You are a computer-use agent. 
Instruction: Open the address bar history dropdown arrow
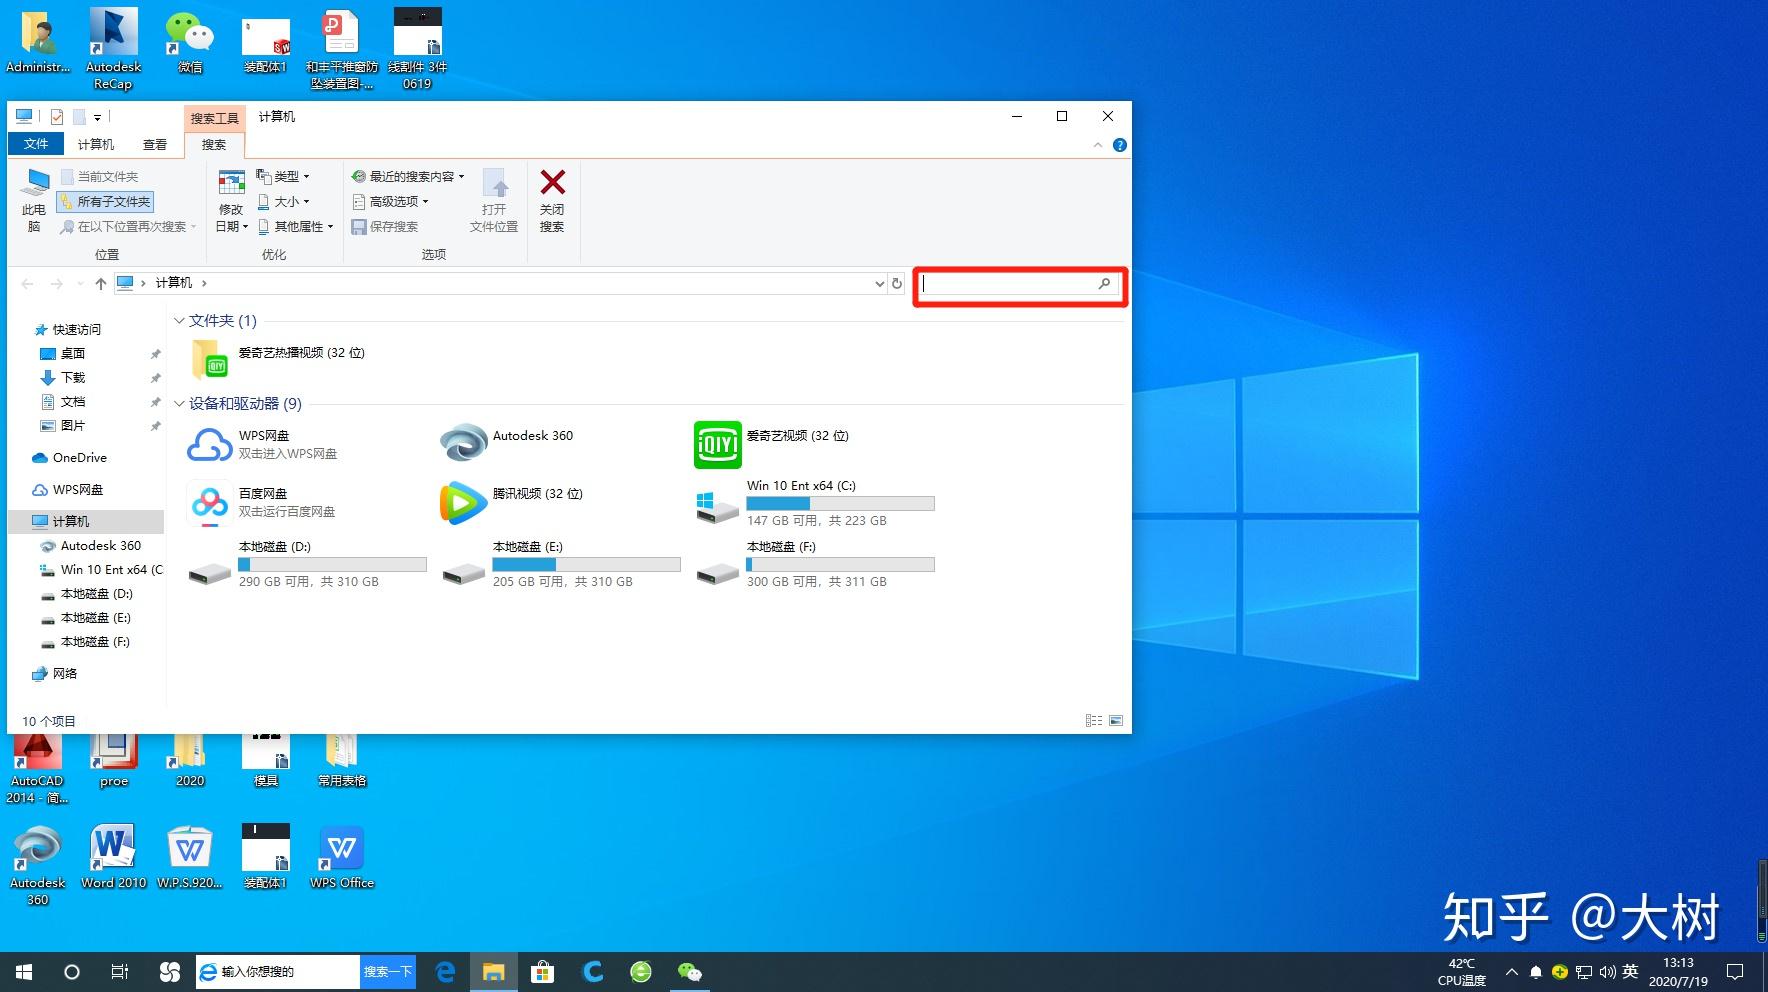point(880,284)
